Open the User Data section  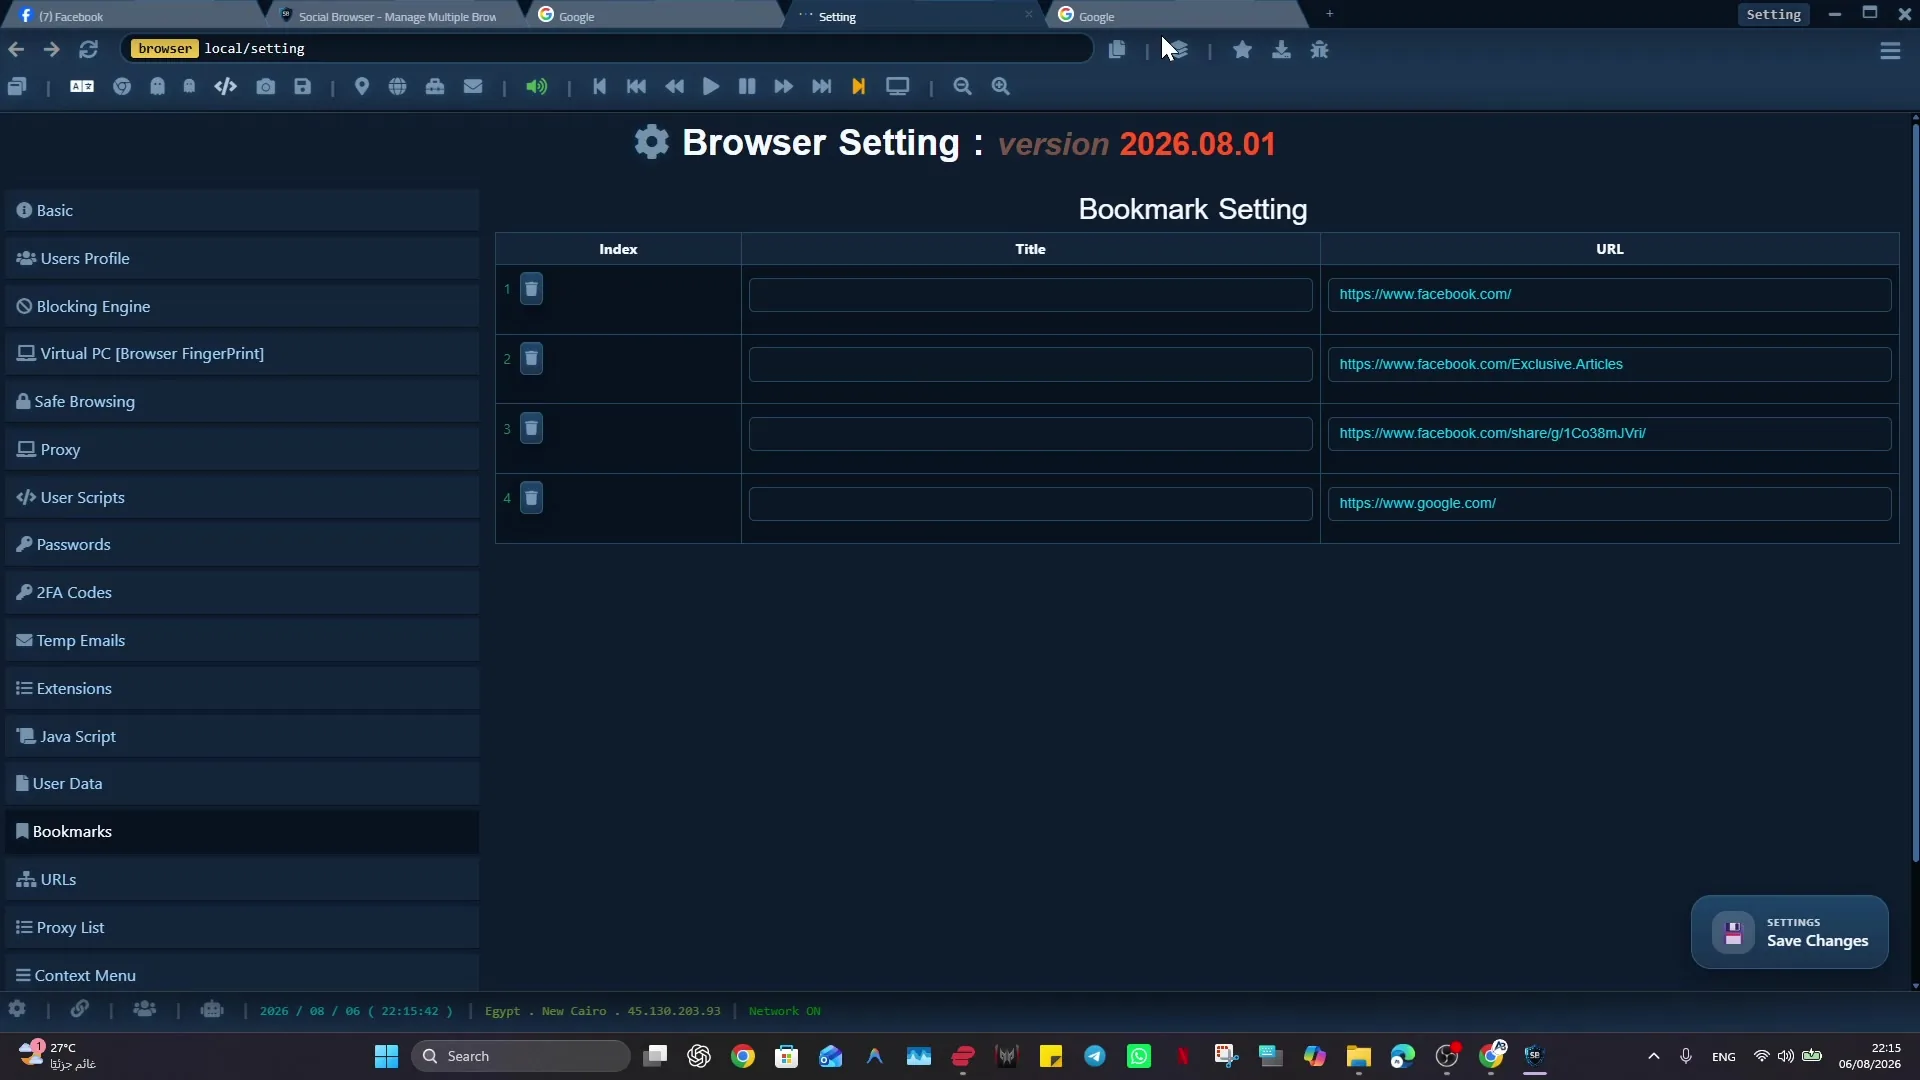pos(242,784)
